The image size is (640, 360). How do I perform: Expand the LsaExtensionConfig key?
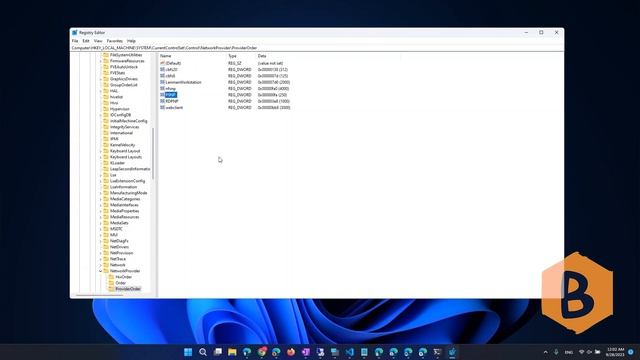[x=101, y=181]
